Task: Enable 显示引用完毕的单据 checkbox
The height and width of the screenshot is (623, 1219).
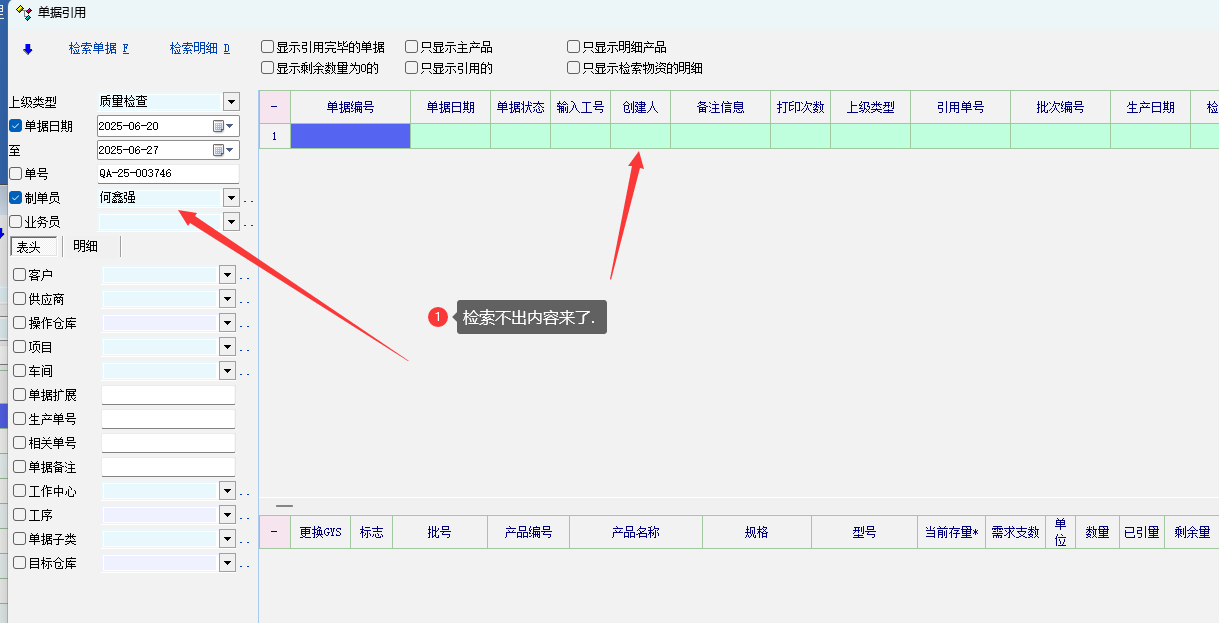Action: click(x=267, y=47)
